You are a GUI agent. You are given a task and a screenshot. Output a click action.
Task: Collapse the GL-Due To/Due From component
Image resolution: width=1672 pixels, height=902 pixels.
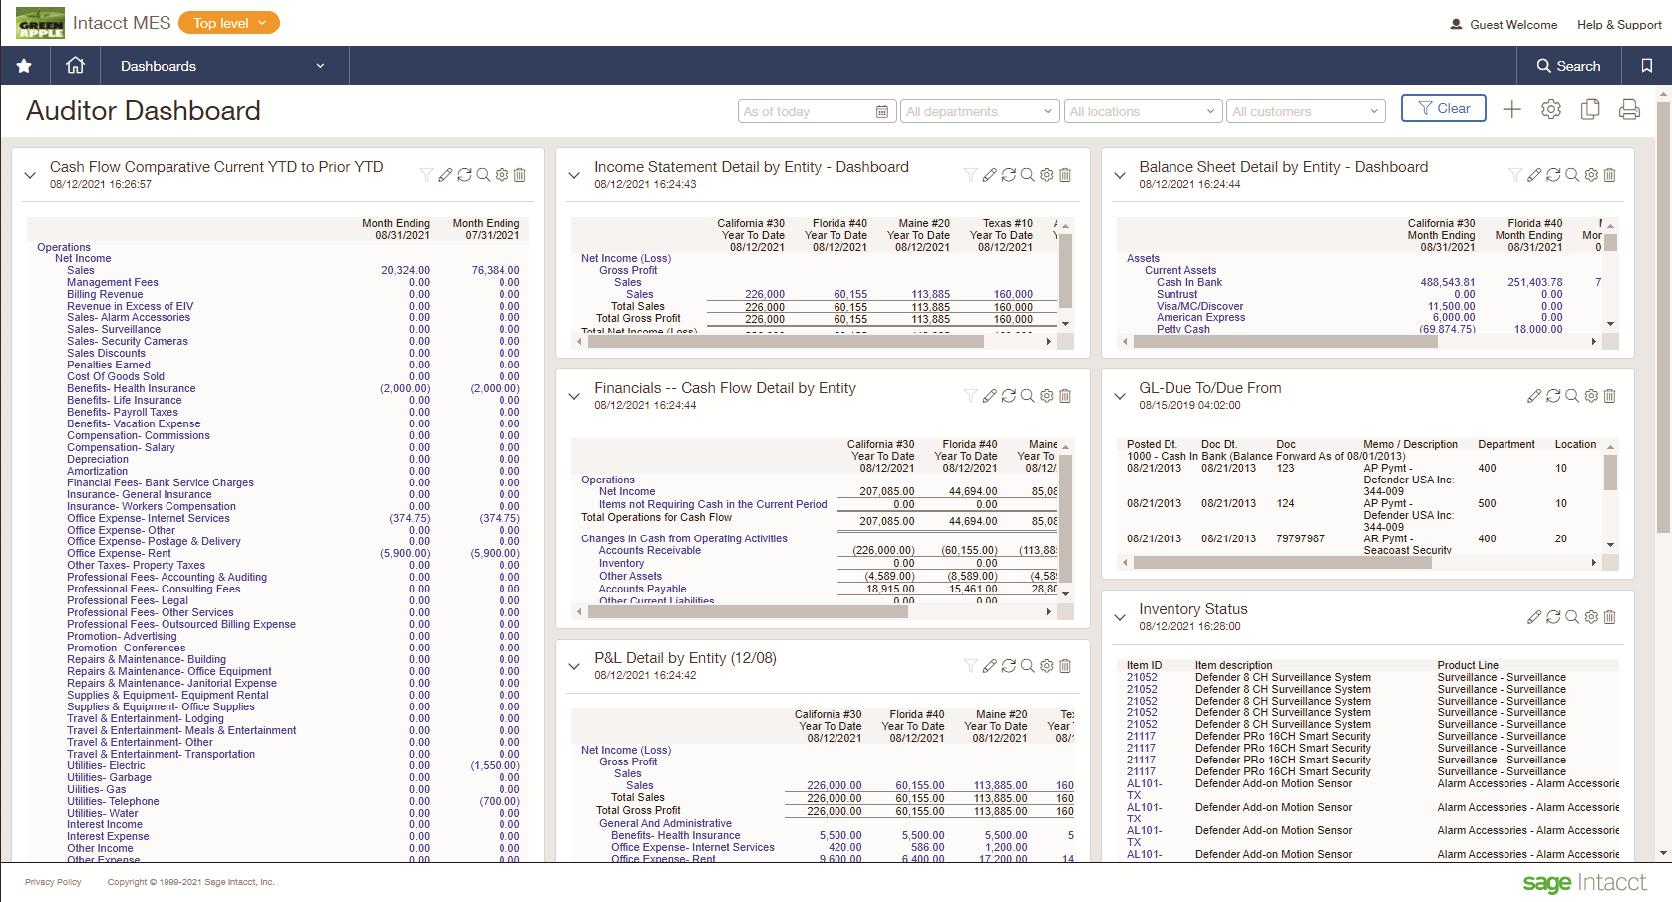coord(1120,396)
